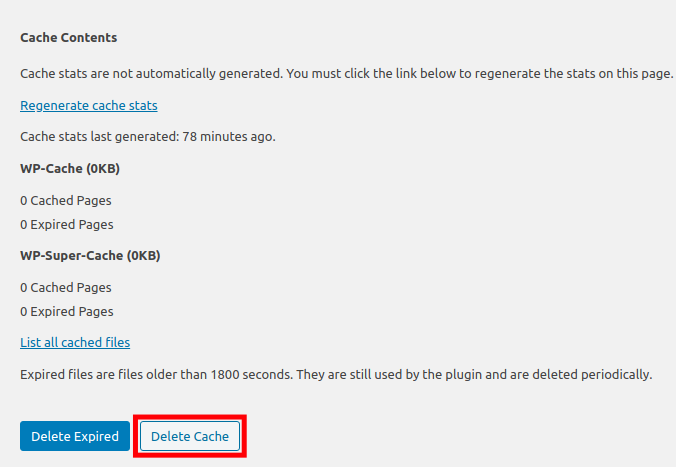Click the Delete Cache button
Viewport: 676px width, 467px height.
pyautogui.click(x=190, y=436)
